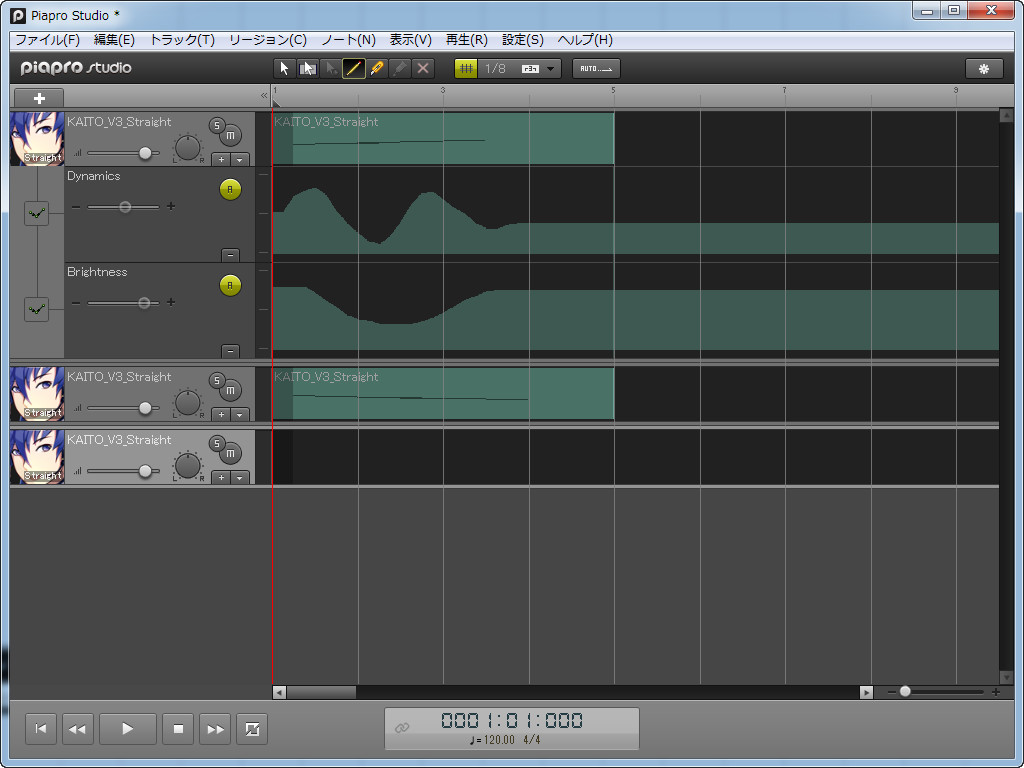This screenshot has width=1024, height=768.
Task: Zoom in using the plus by the zoom slider
Action: [x=996, y=692]
